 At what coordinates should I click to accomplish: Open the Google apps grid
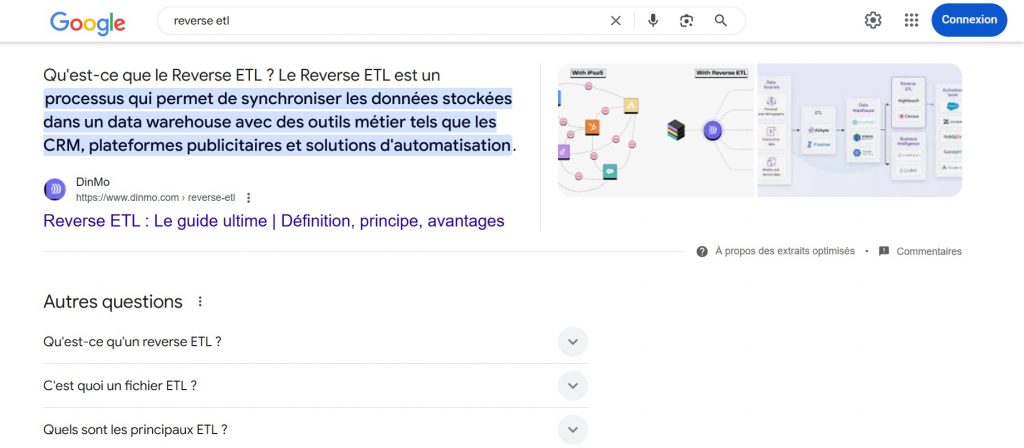tap(911, 20)
